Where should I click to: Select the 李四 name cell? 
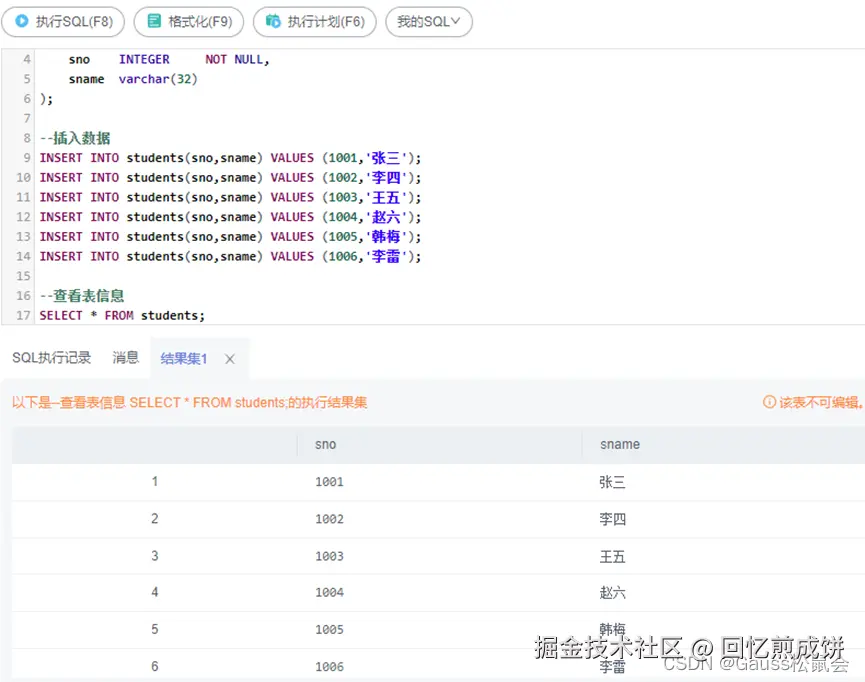click(x=612, y=519)
